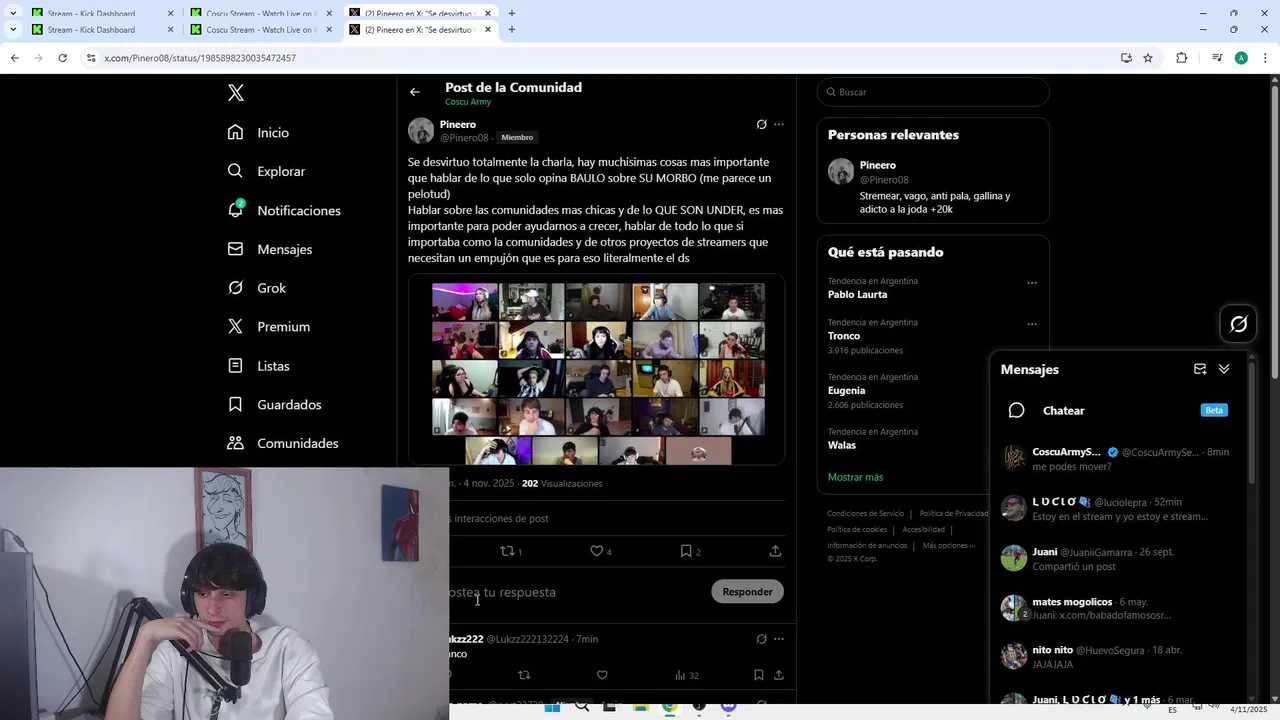Viewport: 1280px width, 720px height.
Task: Open Eugenia trending topic
Action: coord(846,391)
